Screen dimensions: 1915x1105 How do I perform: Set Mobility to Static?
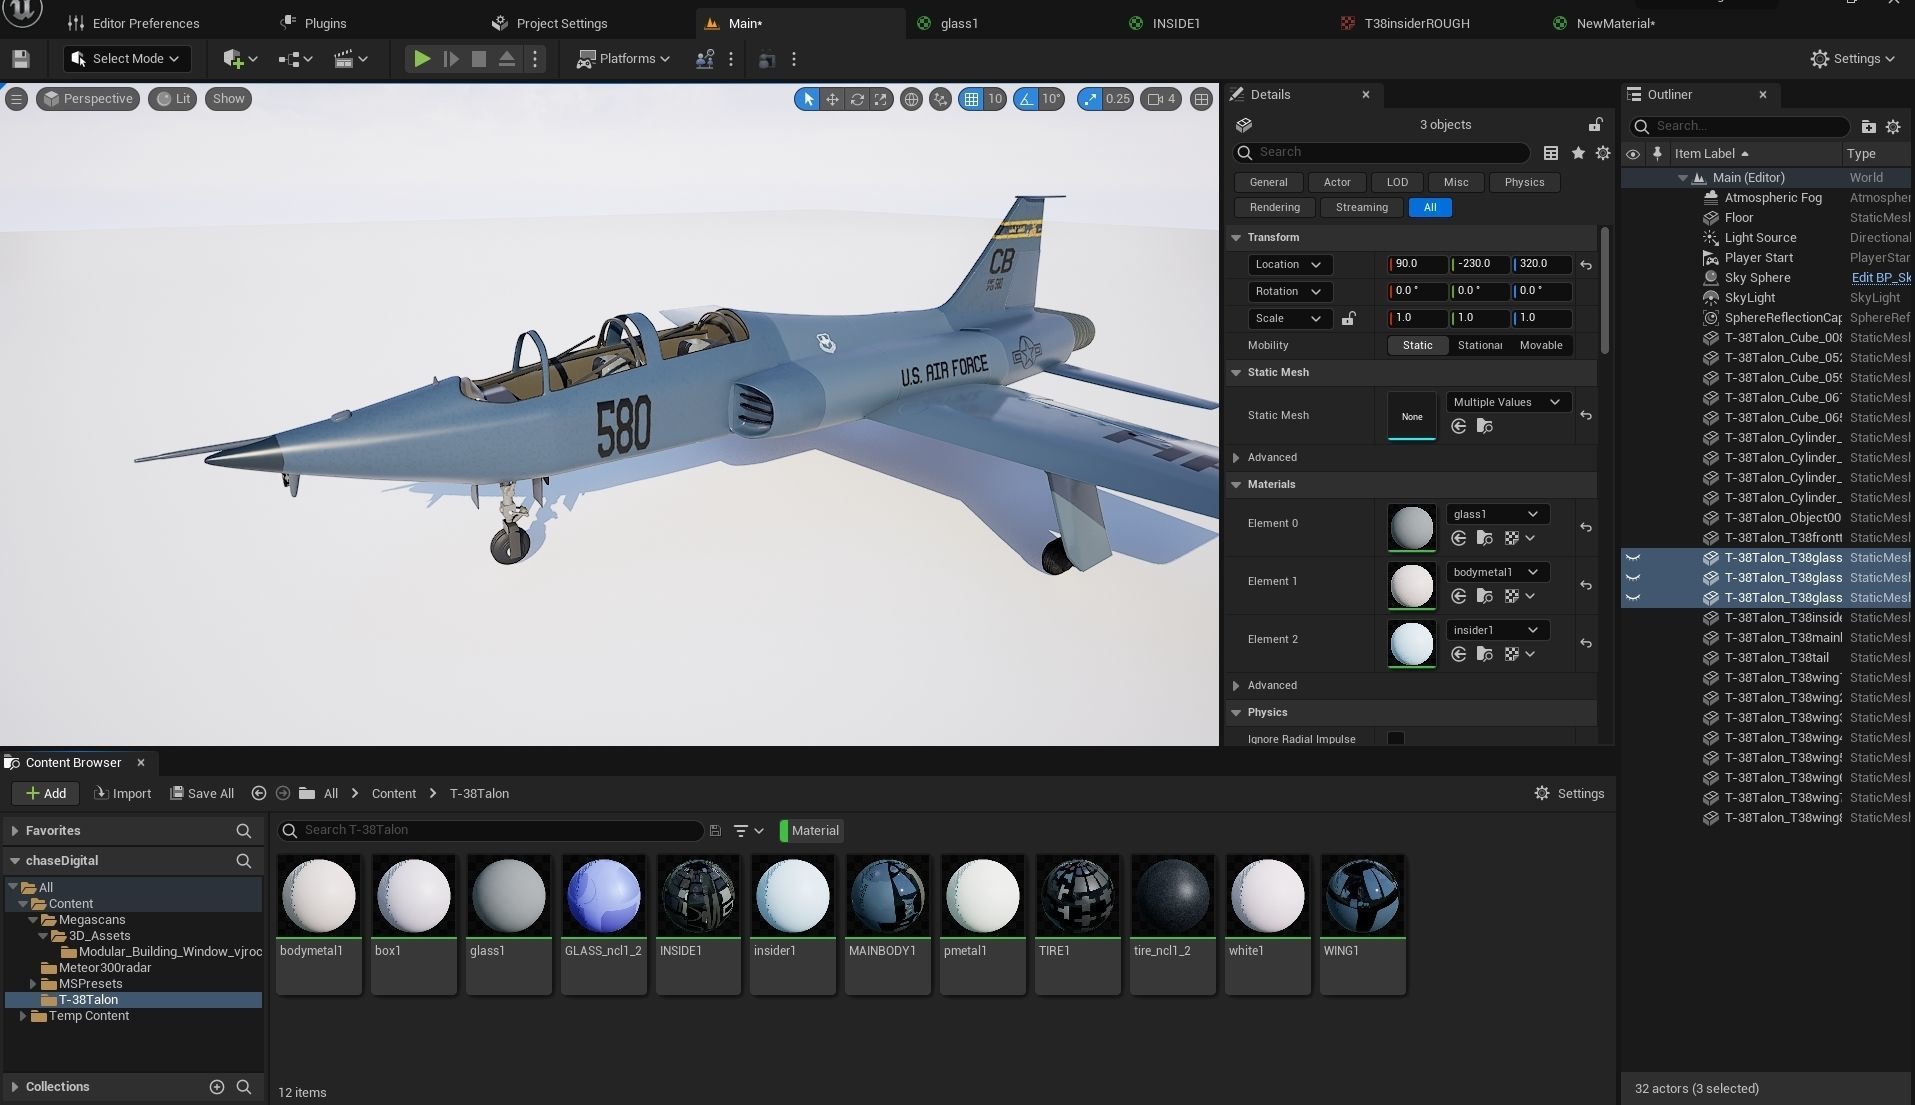(x=1417, y=345)
